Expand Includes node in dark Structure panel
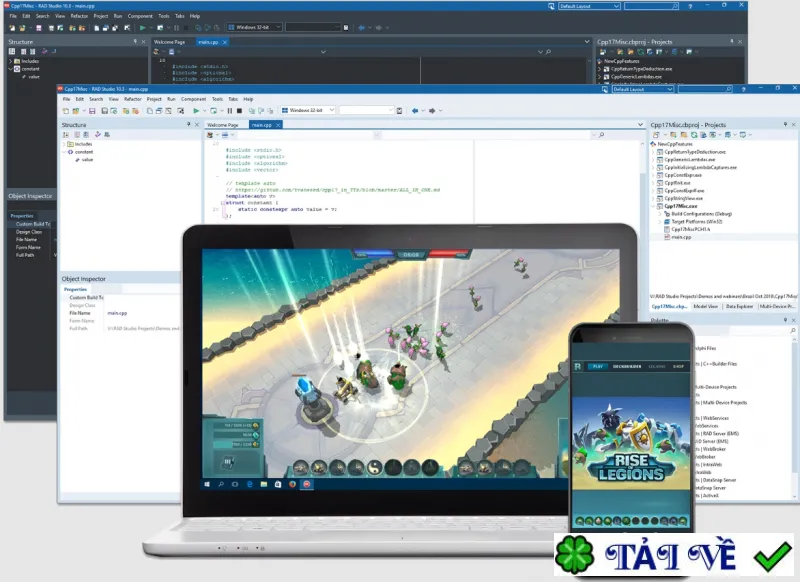 [x=11, y=61]
